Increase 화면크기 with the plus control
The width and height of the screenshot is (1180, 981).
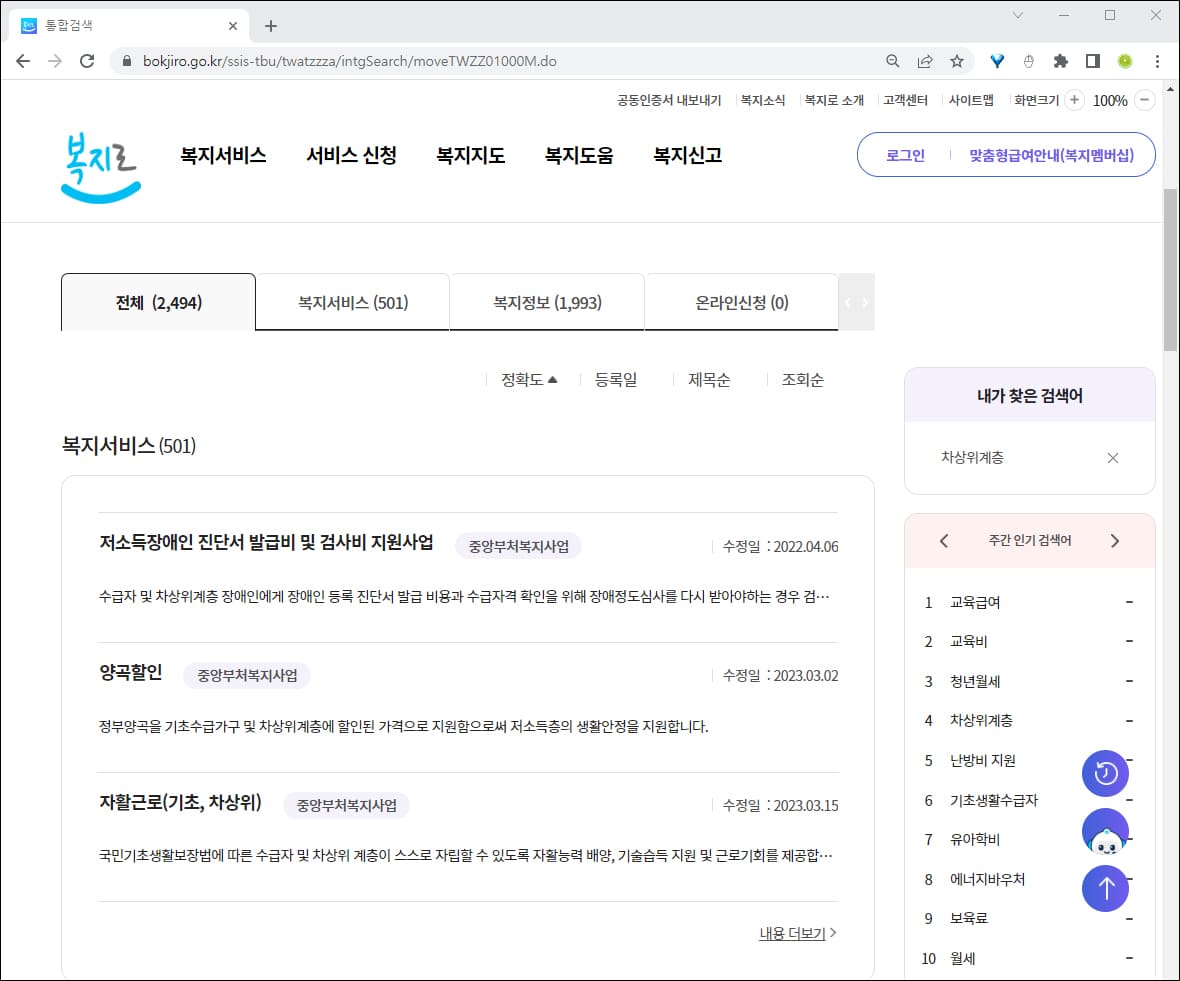pos(1073,100)
